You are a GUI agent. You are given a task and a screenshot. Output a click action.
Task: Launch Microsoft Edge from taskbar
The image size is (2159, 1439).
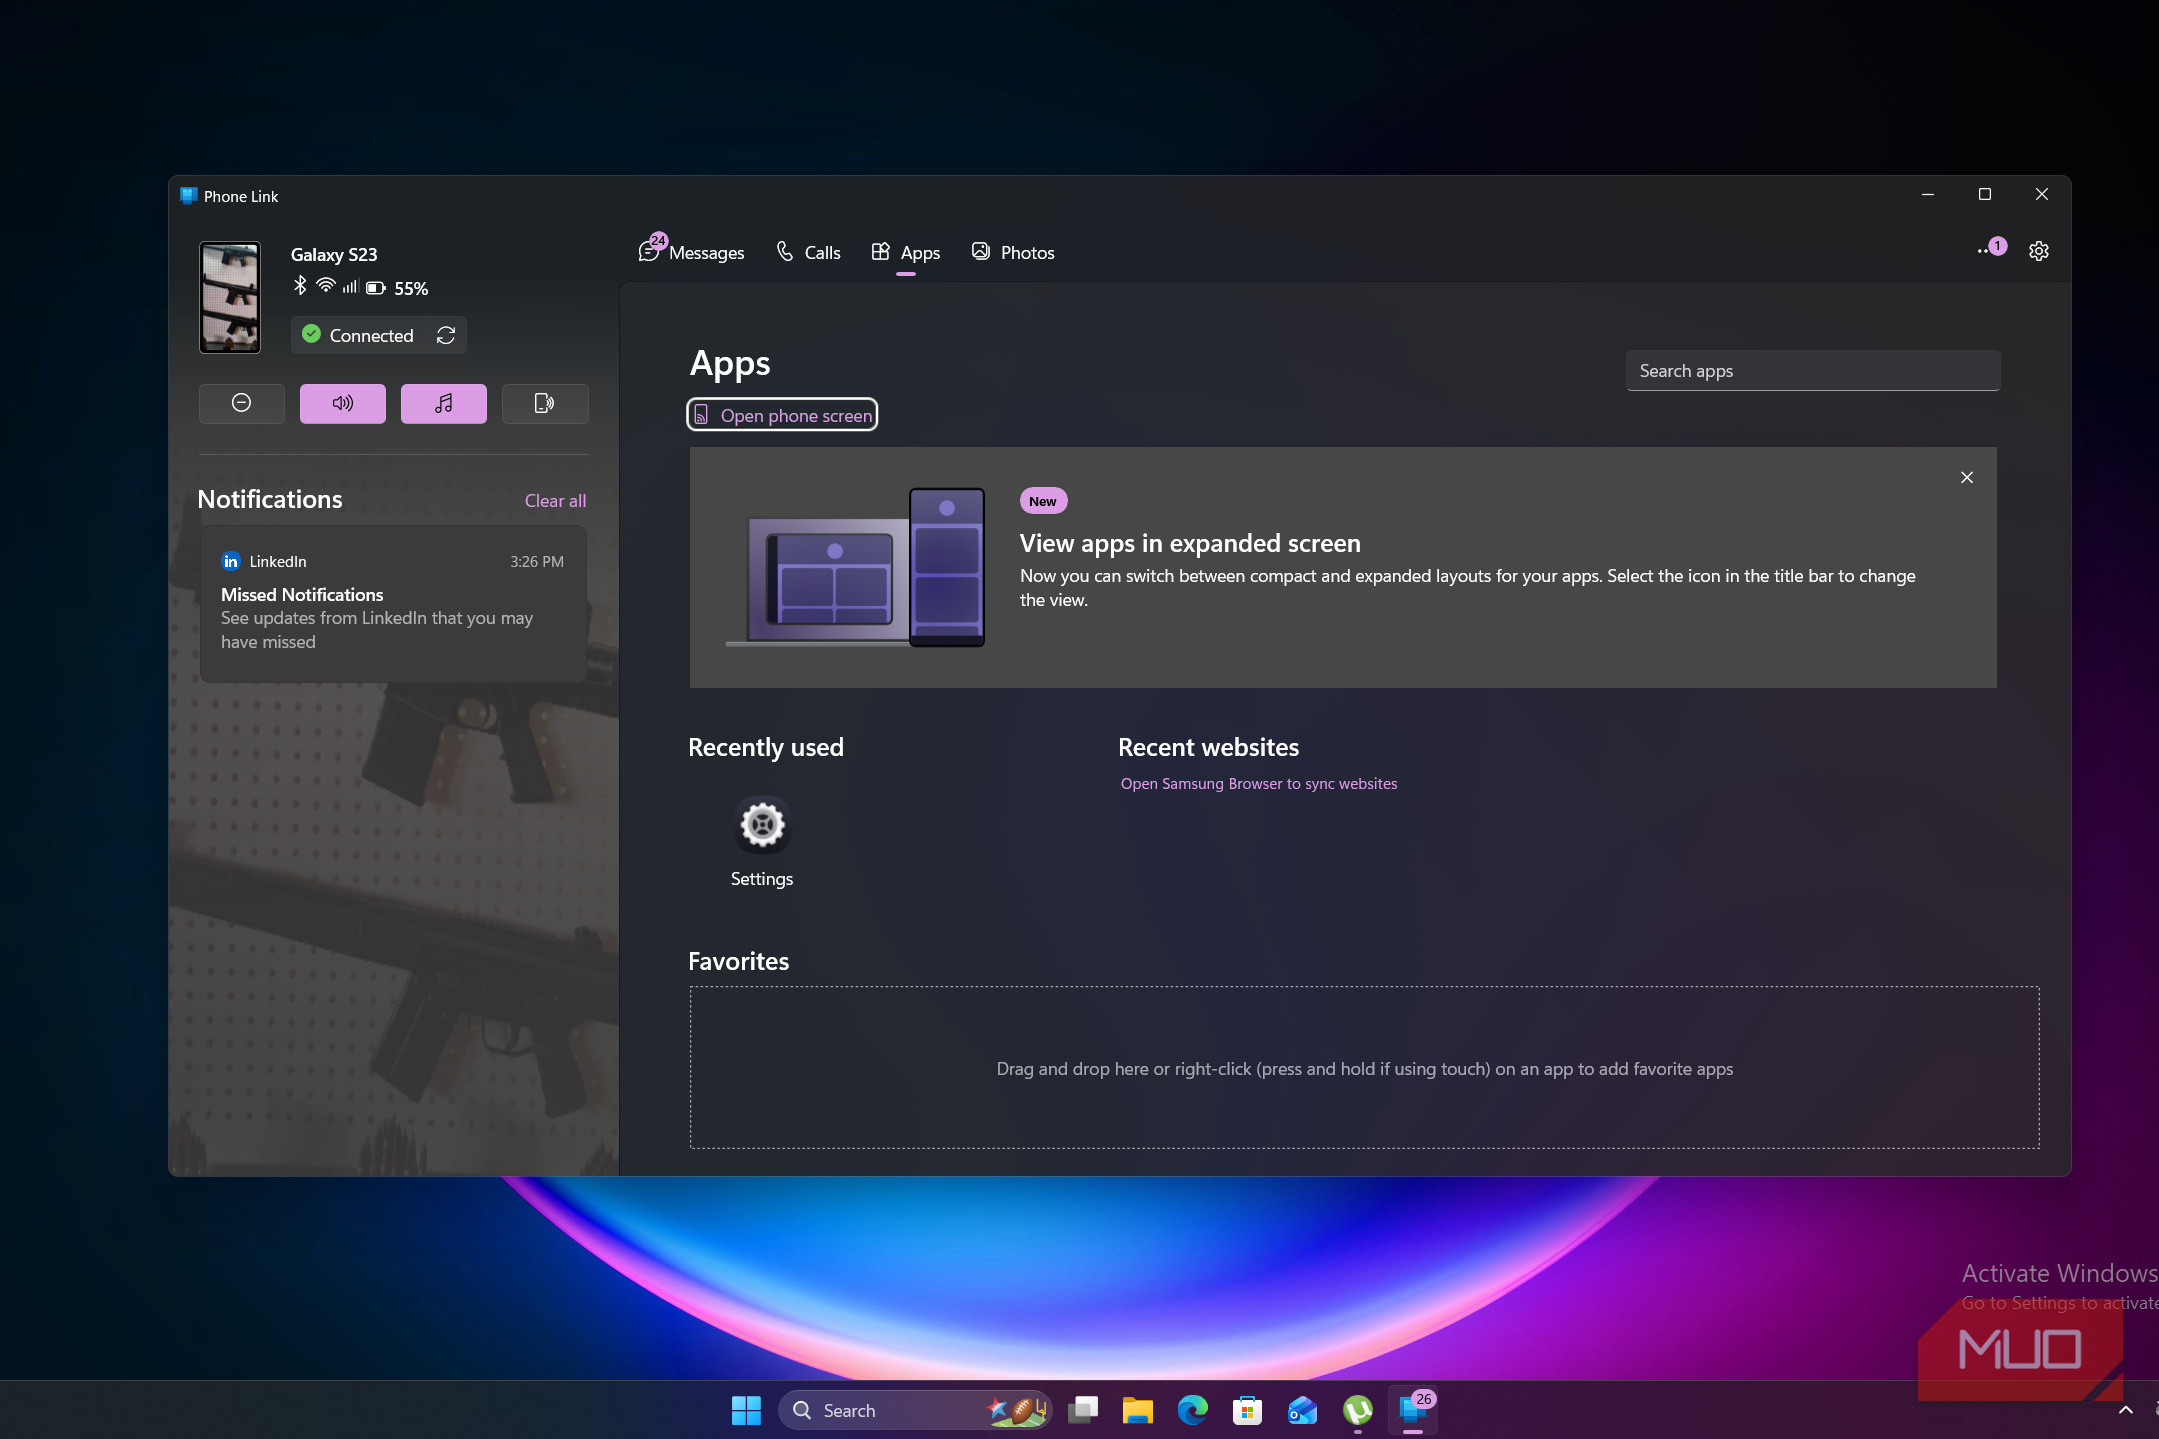coord(1193,1410)
